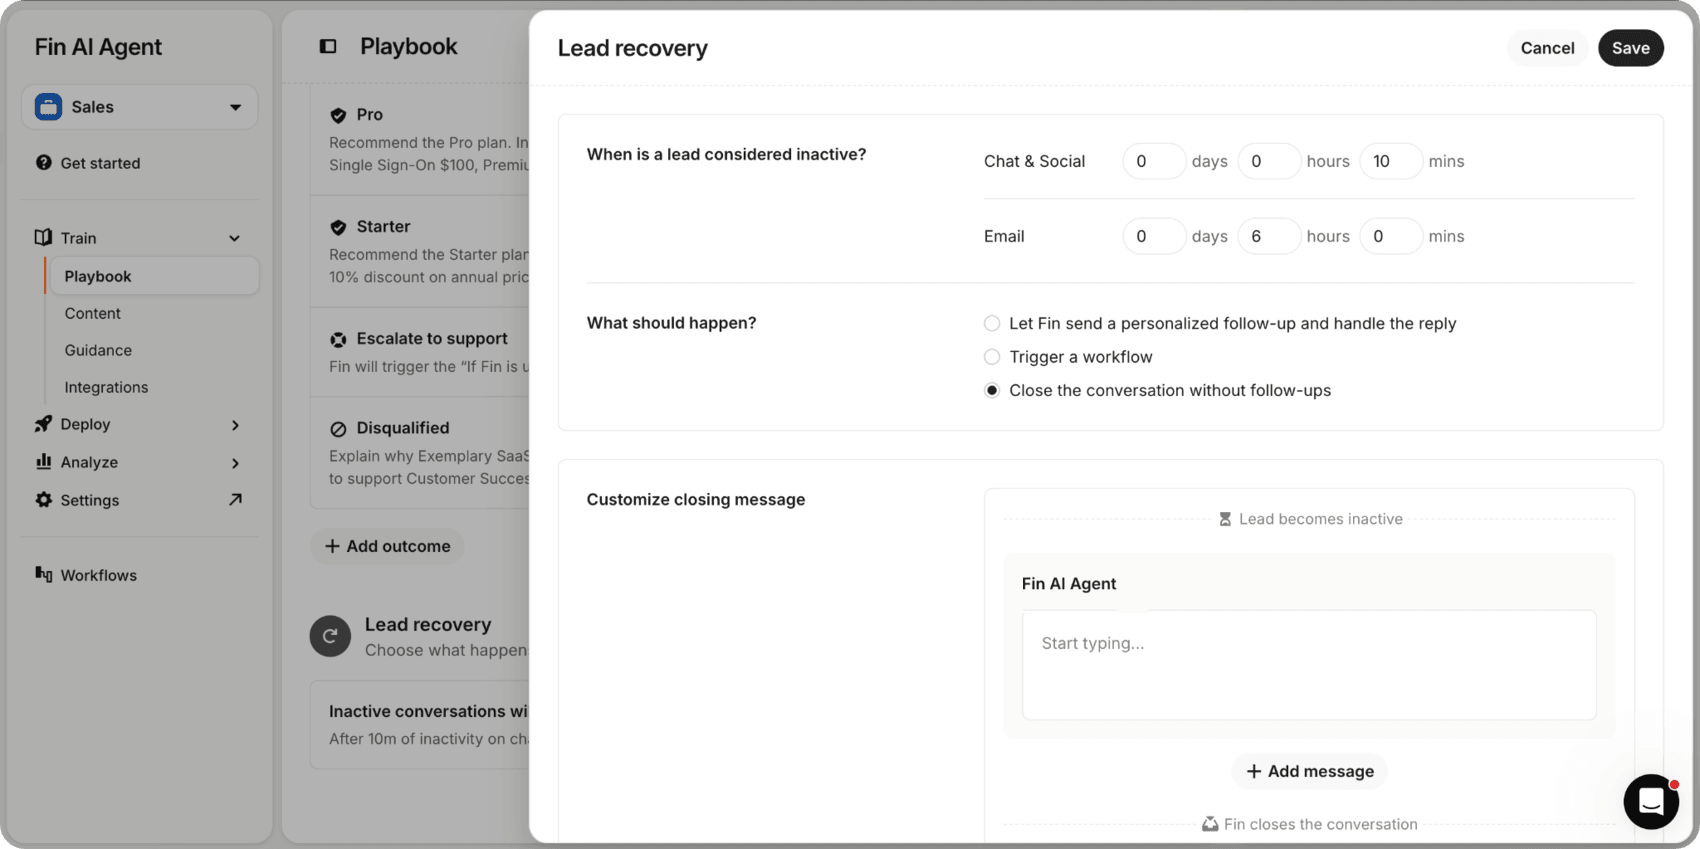Click the Settings external link arrow
Screen dimensions: 1700x849
click(x=235, y=499)
